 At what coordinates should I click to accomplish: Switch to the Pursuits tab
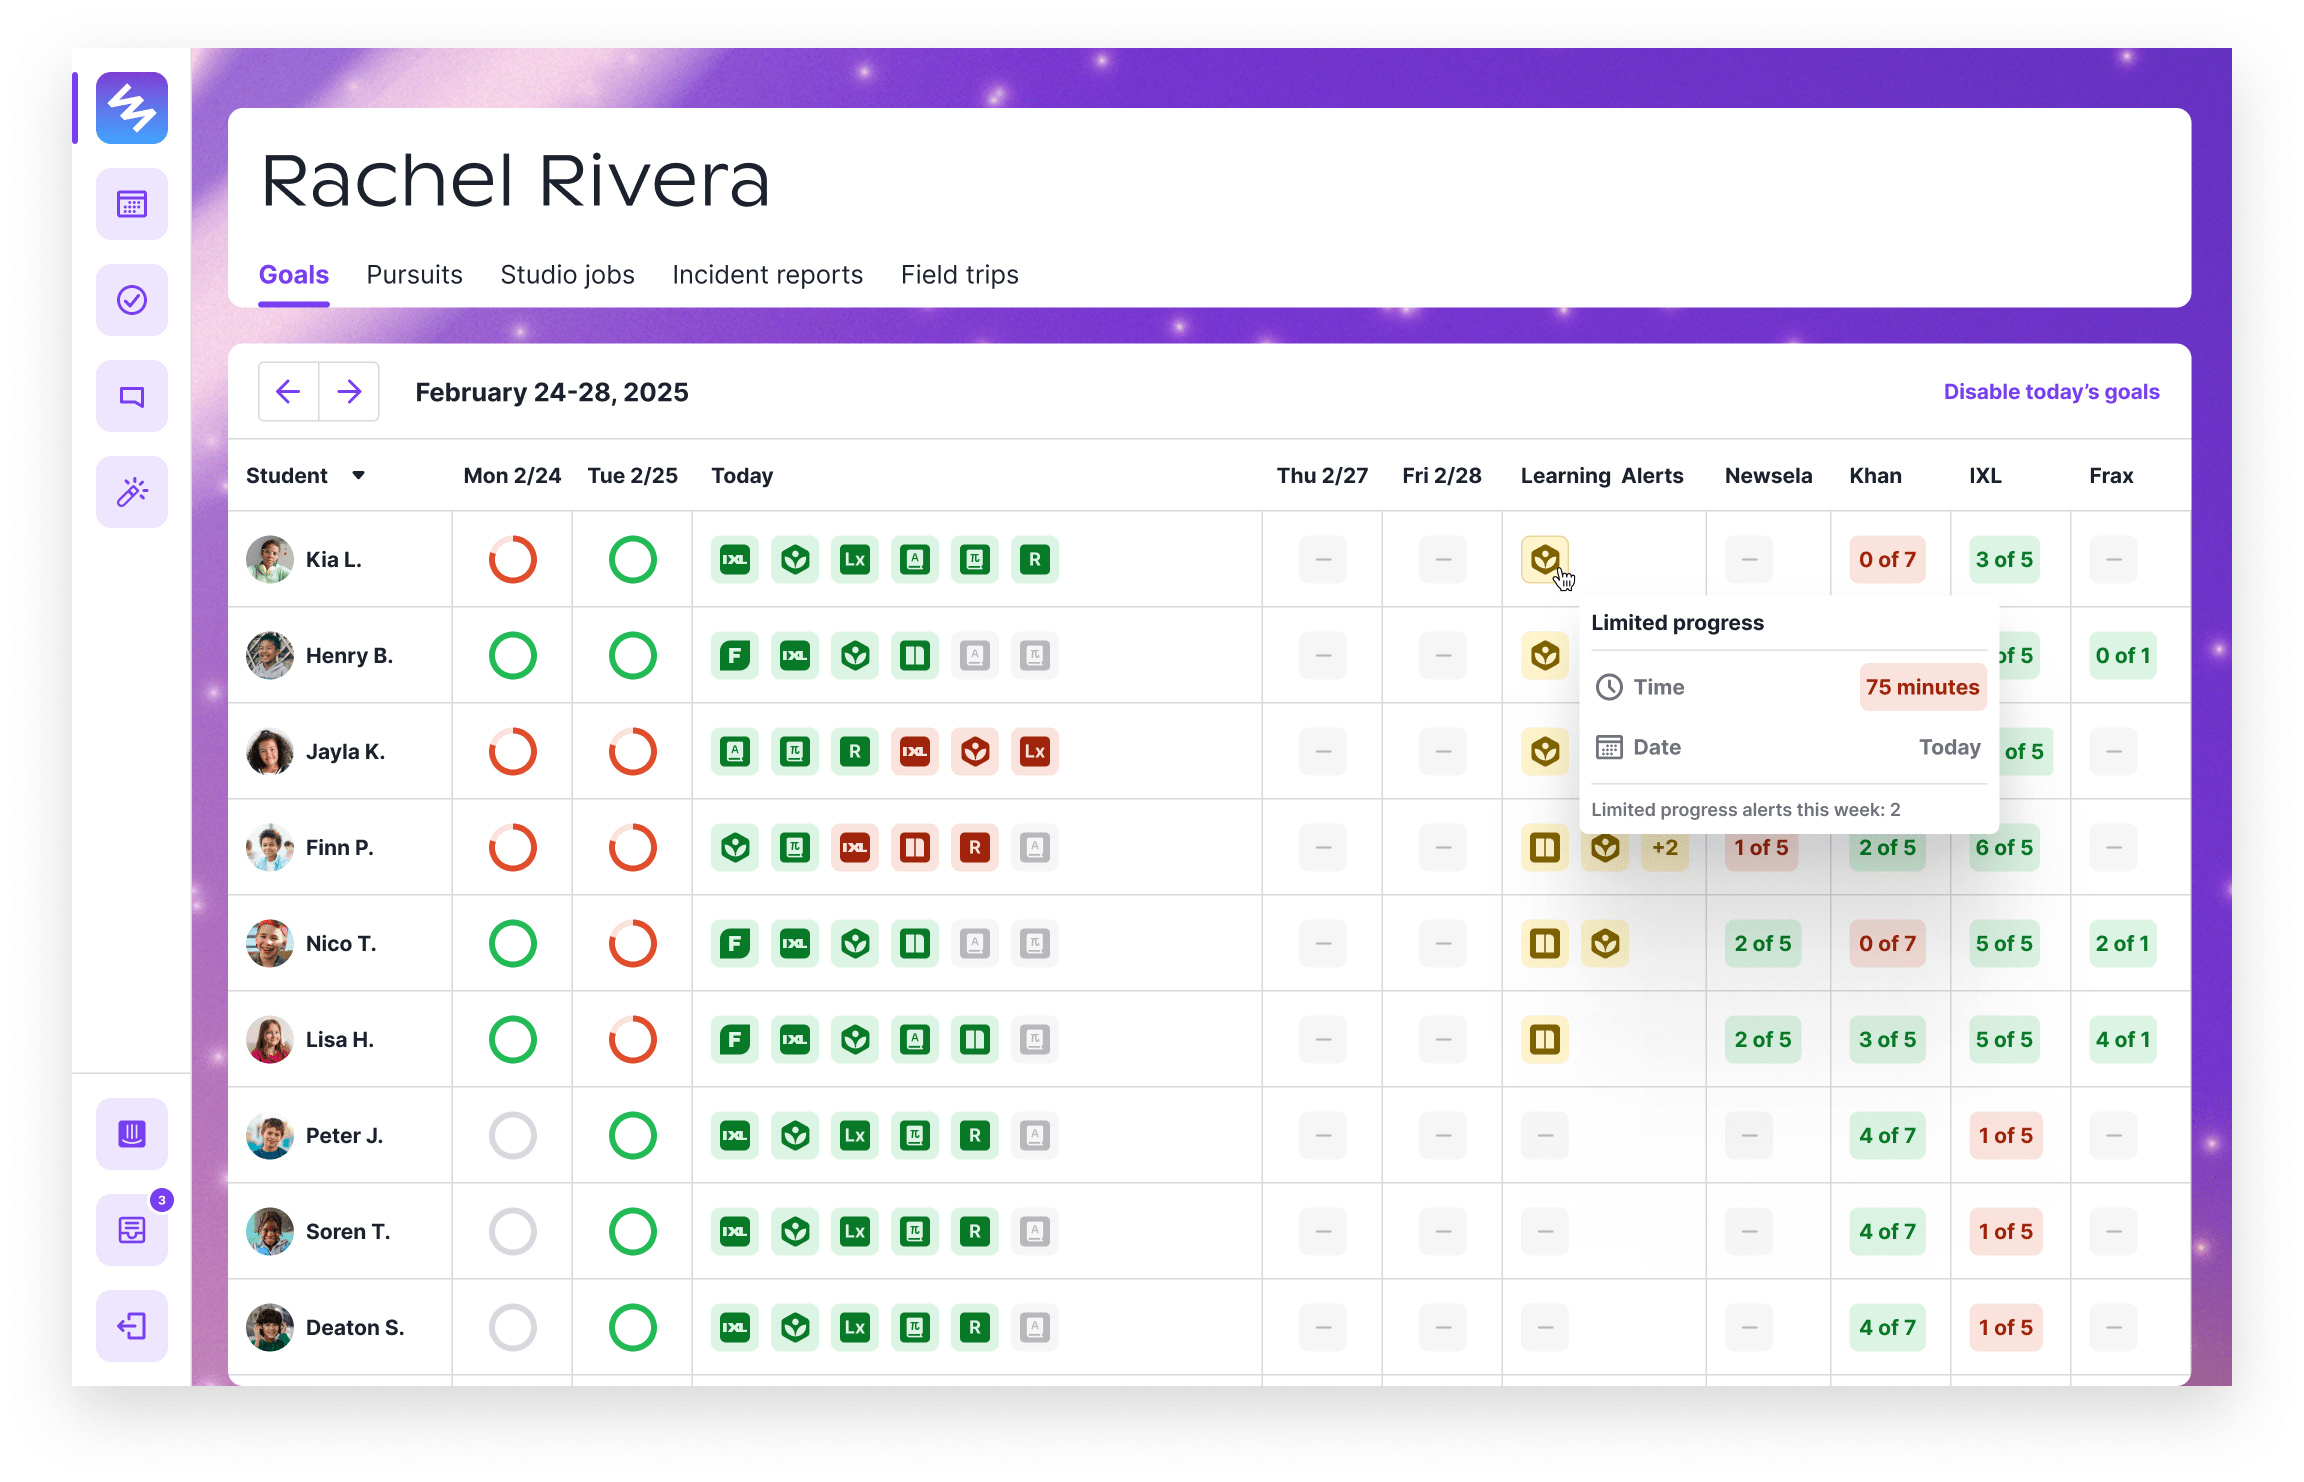(x=414, y=275)
